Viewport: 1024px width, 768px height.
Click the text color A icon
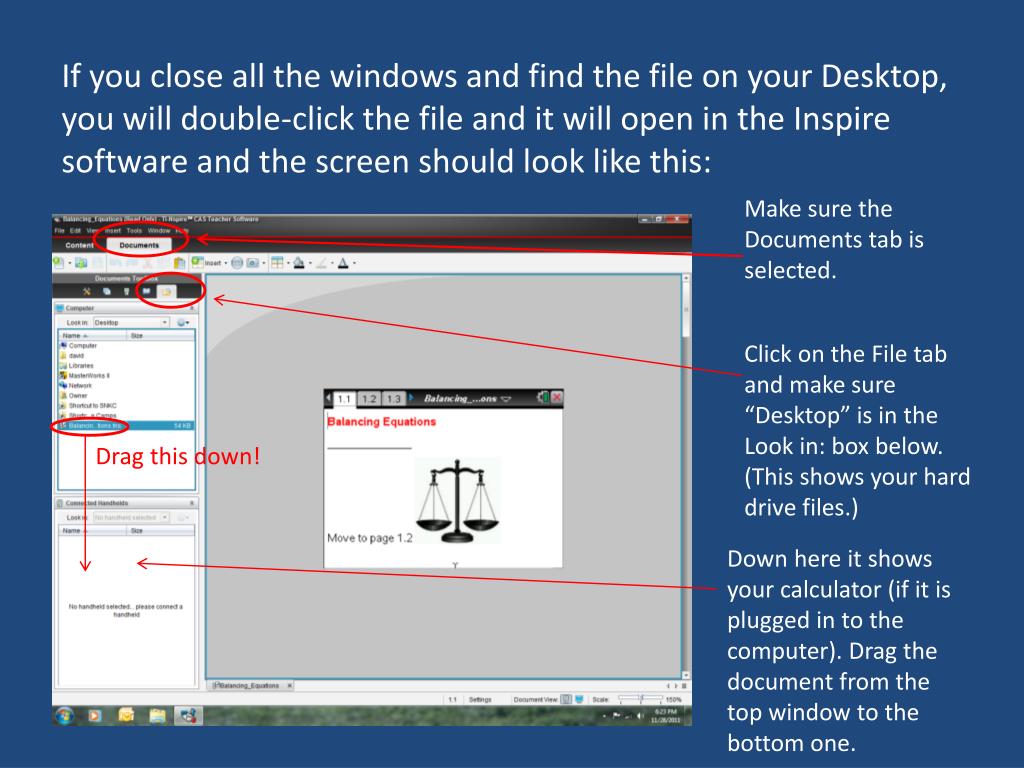click(x=344, y=263)
